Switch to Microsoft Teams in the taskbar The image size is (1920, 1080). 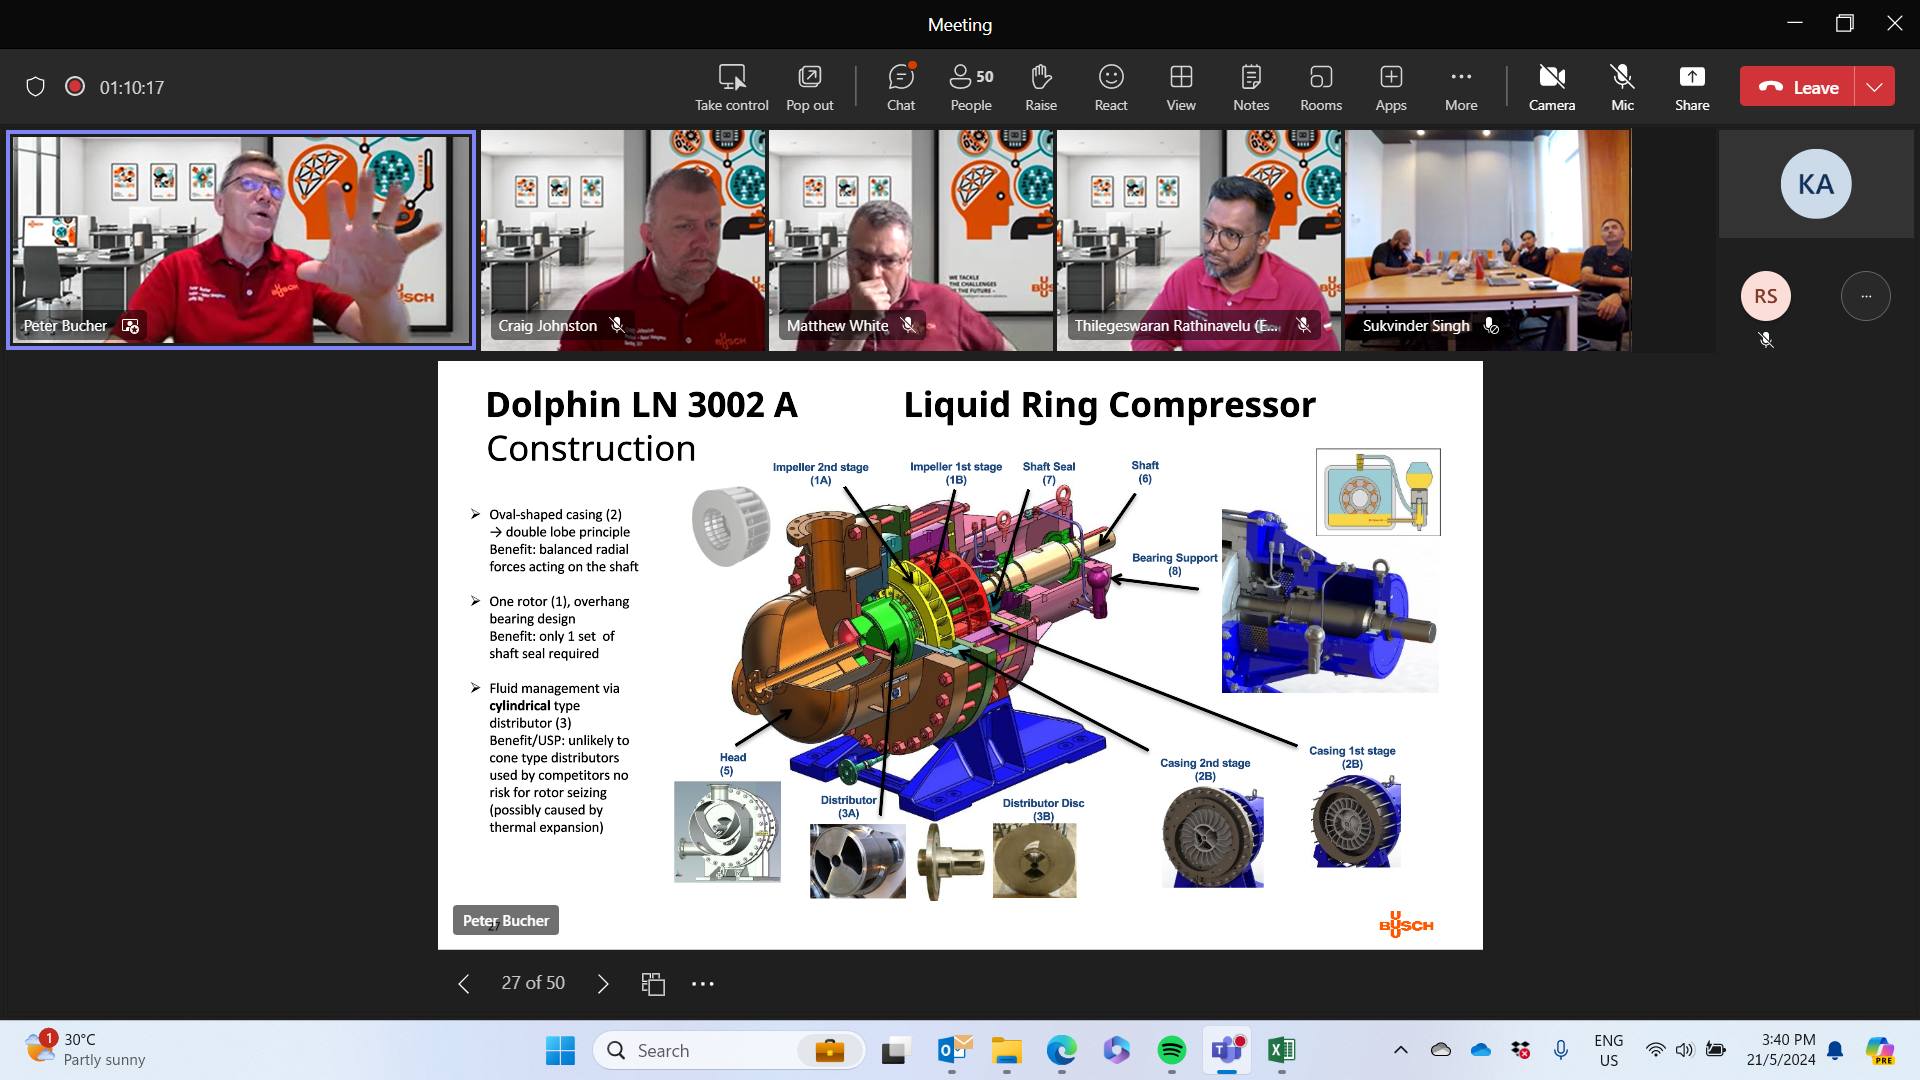pos(1227,1050)
